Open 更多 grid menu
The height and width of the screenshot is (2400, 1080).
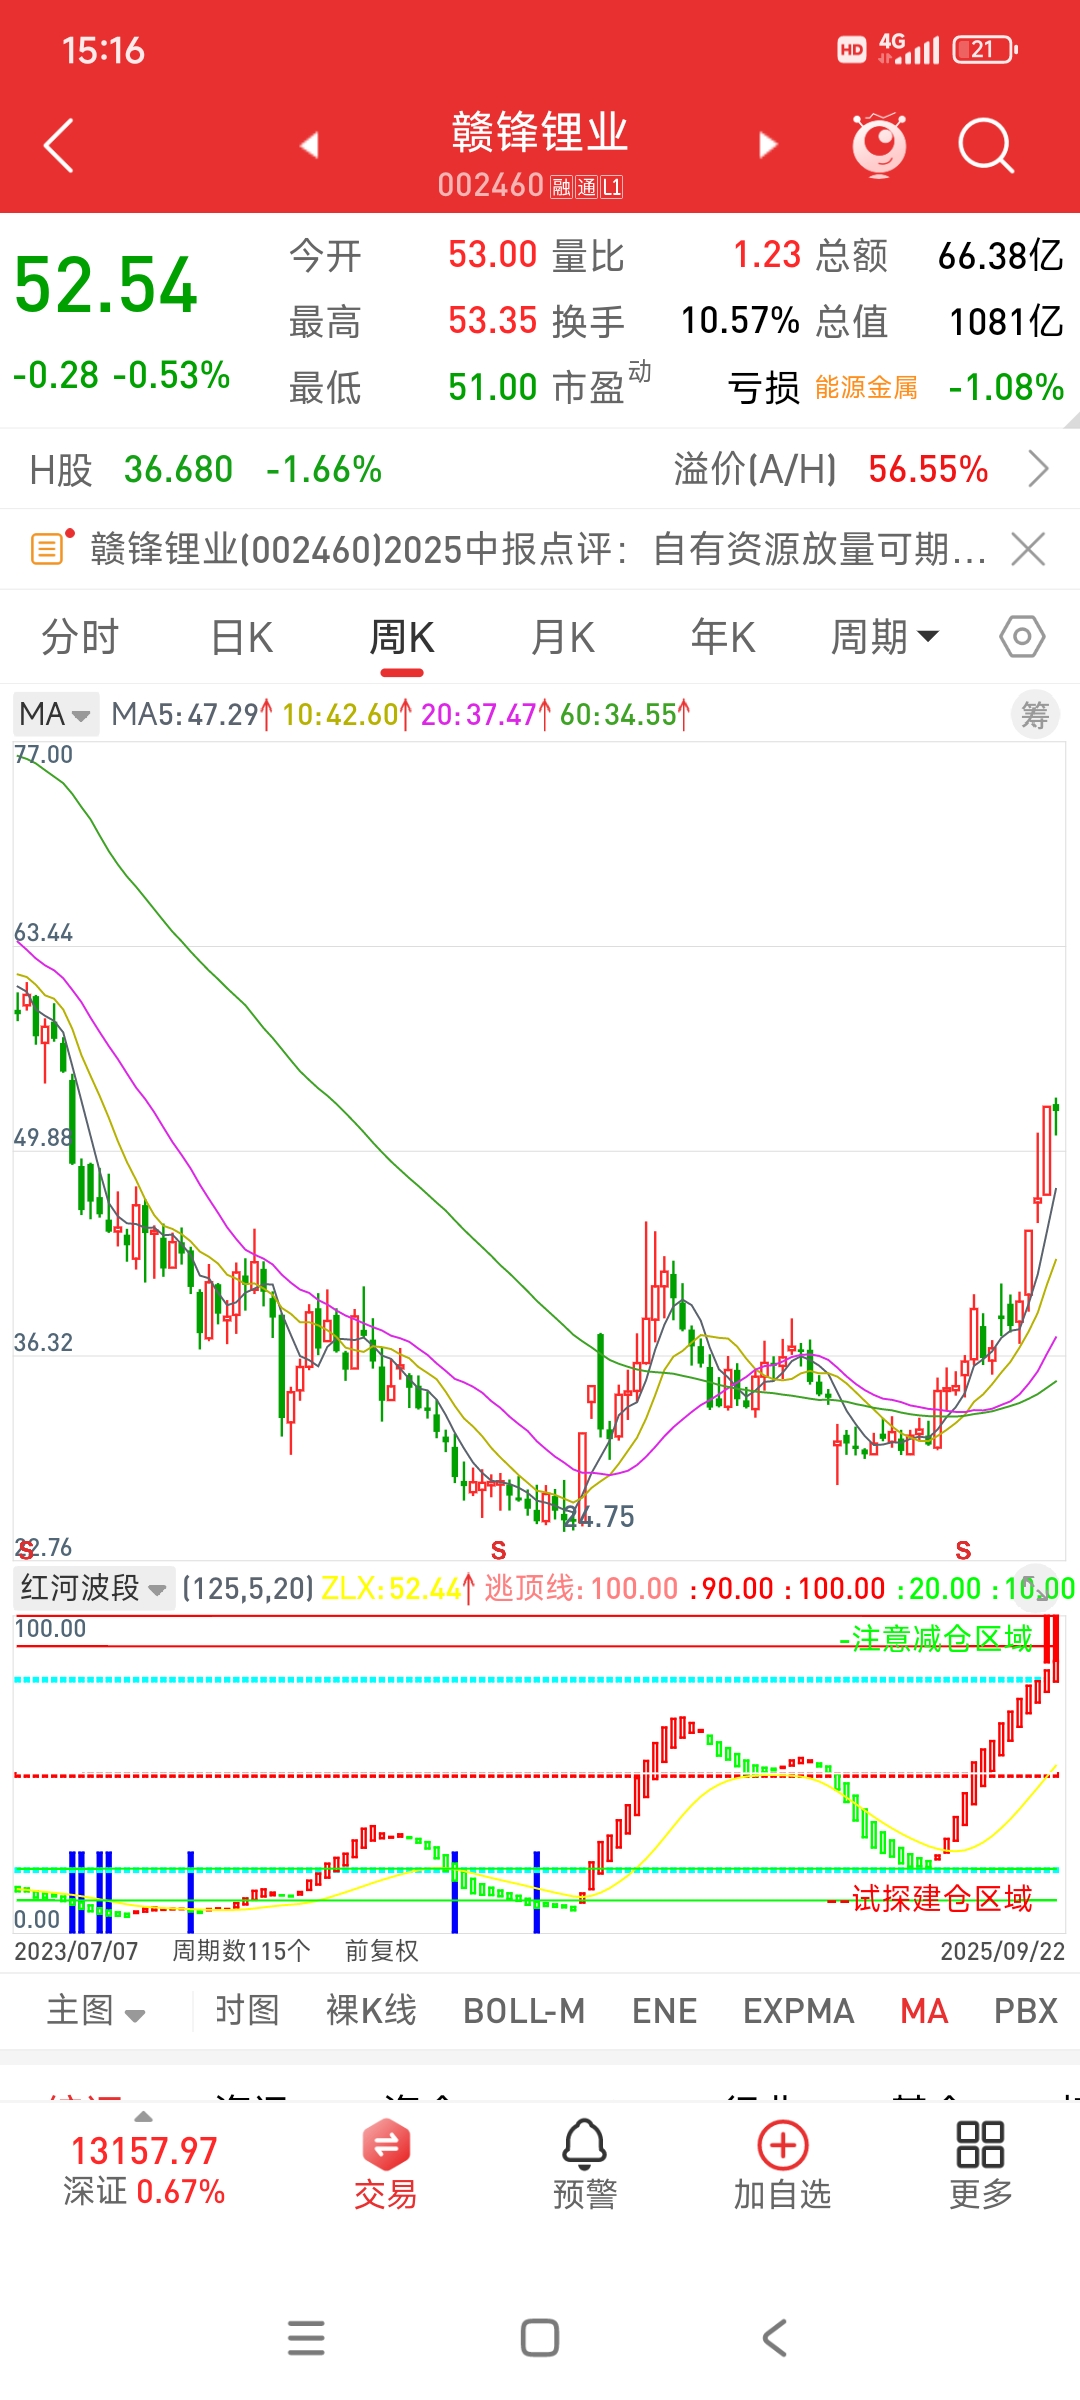click(980, 2166)
